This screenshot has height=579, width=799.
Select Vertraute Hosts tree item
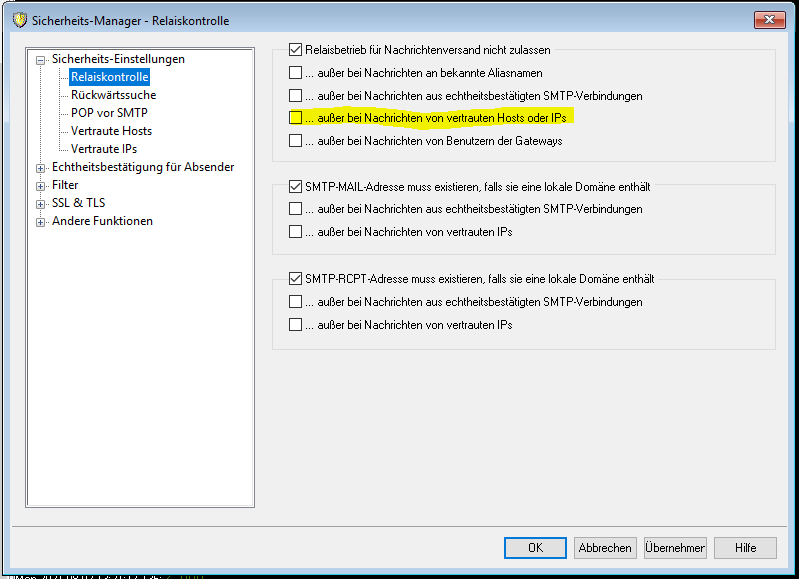(x=111, y=131)
